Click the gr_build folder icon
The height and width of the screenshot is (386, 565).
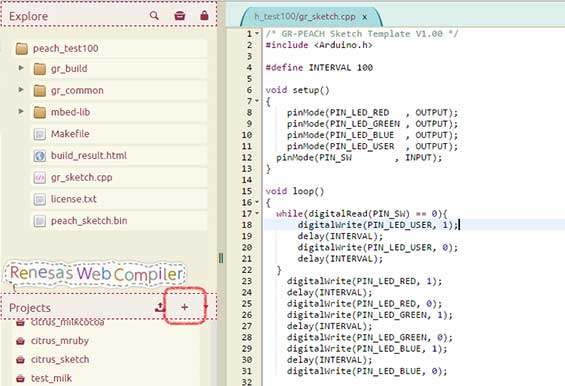pos(40,69)
